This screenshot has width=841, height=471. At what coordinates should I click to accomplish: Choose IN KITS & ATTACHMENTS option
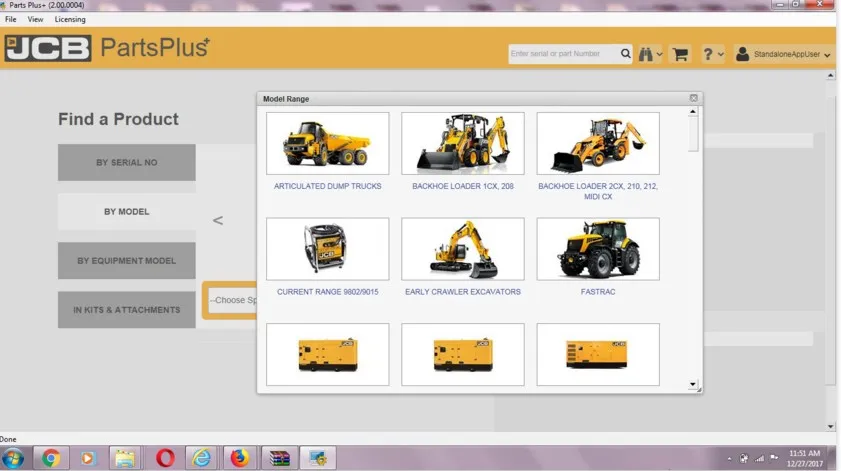tap(126, 310)
